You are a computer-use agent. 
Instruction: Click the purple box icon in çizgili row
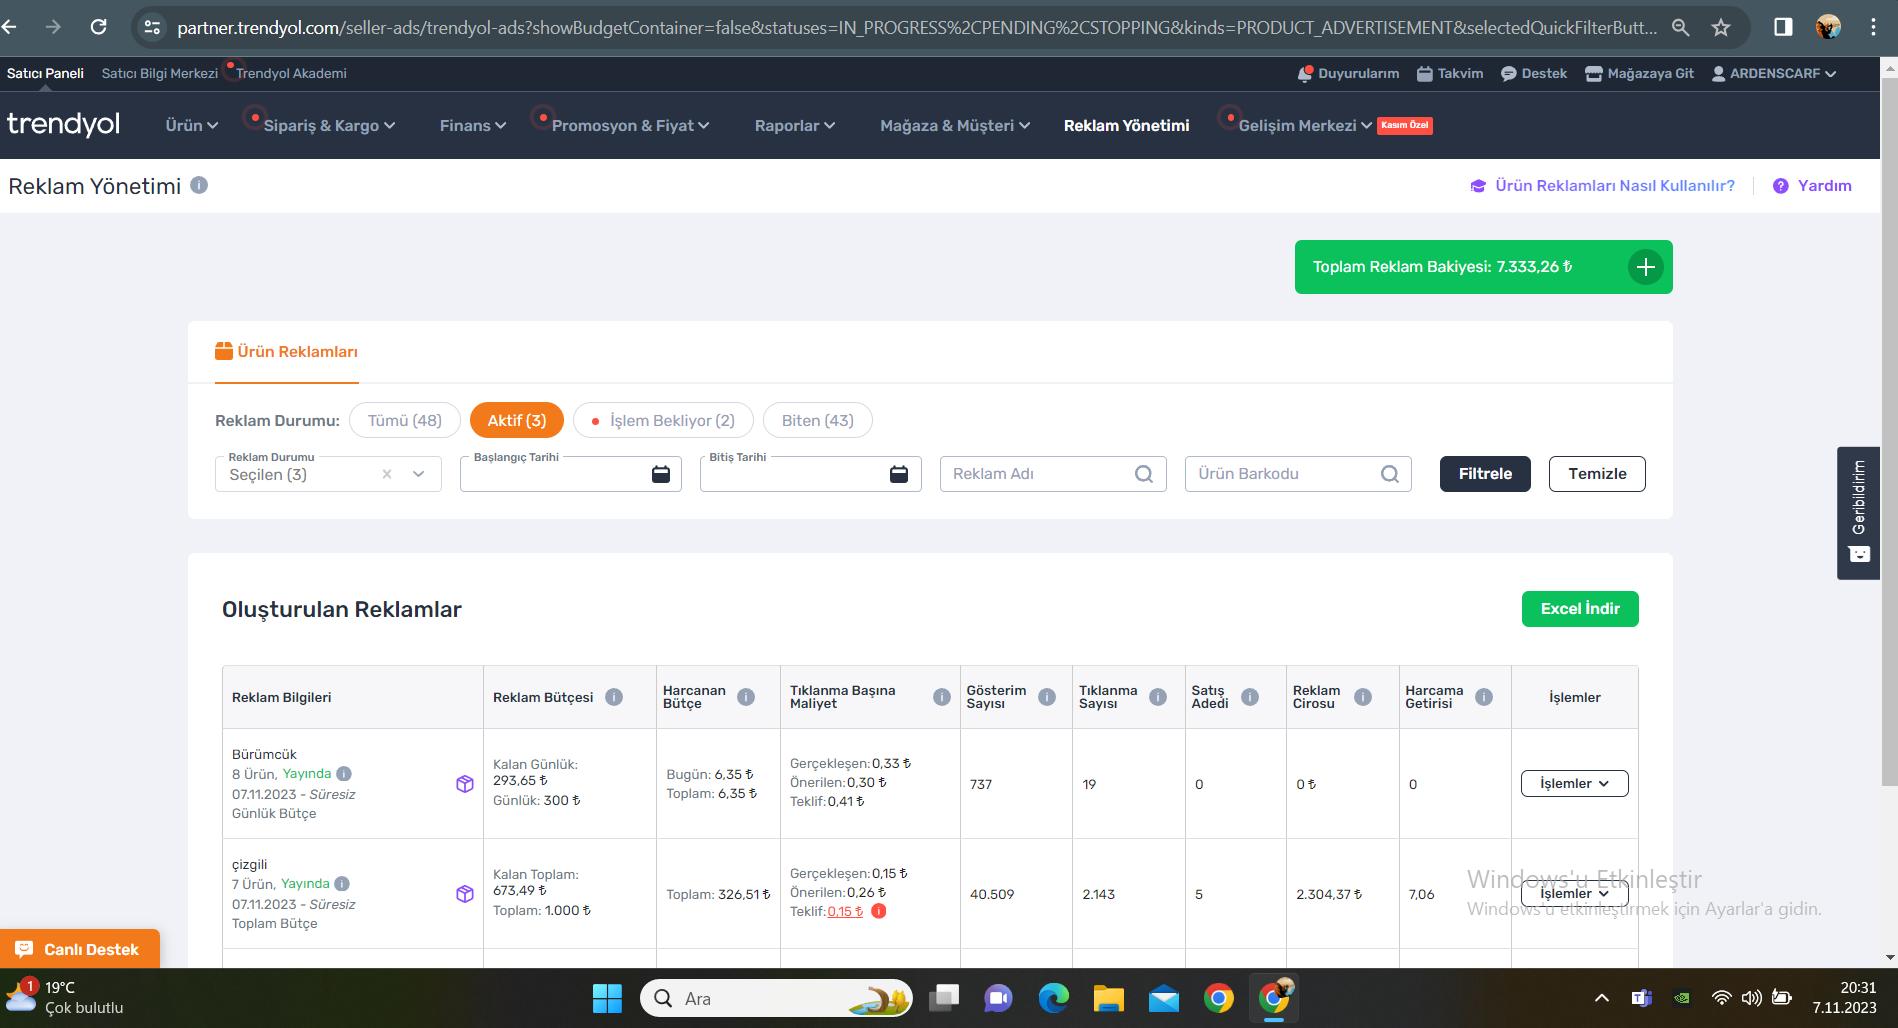click(x=465, y=894)
